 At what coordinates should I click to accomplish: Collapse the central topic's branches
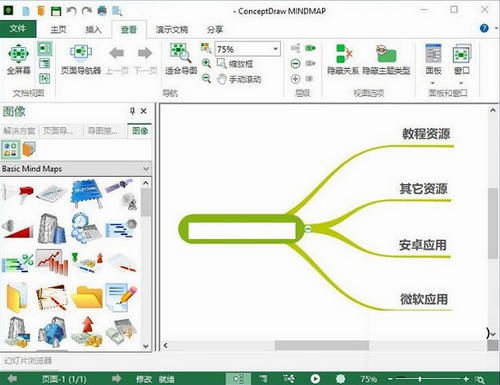pos(308,229)
